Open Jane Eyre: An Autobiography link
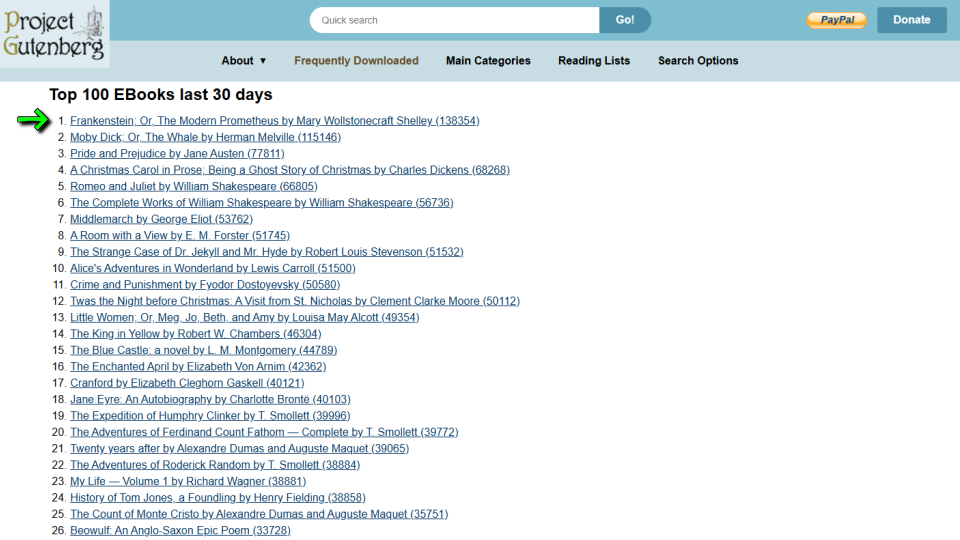The image size is (960, 540). coord(210,400)
